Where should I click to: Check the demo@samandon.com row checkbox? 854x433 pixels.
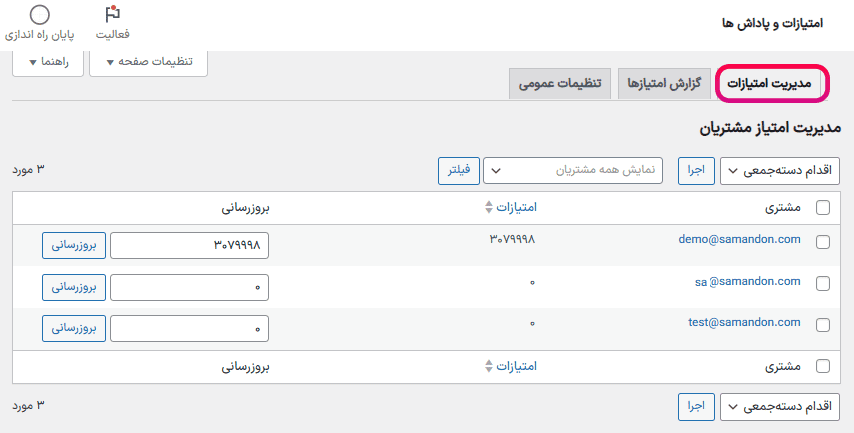(823, 242)
